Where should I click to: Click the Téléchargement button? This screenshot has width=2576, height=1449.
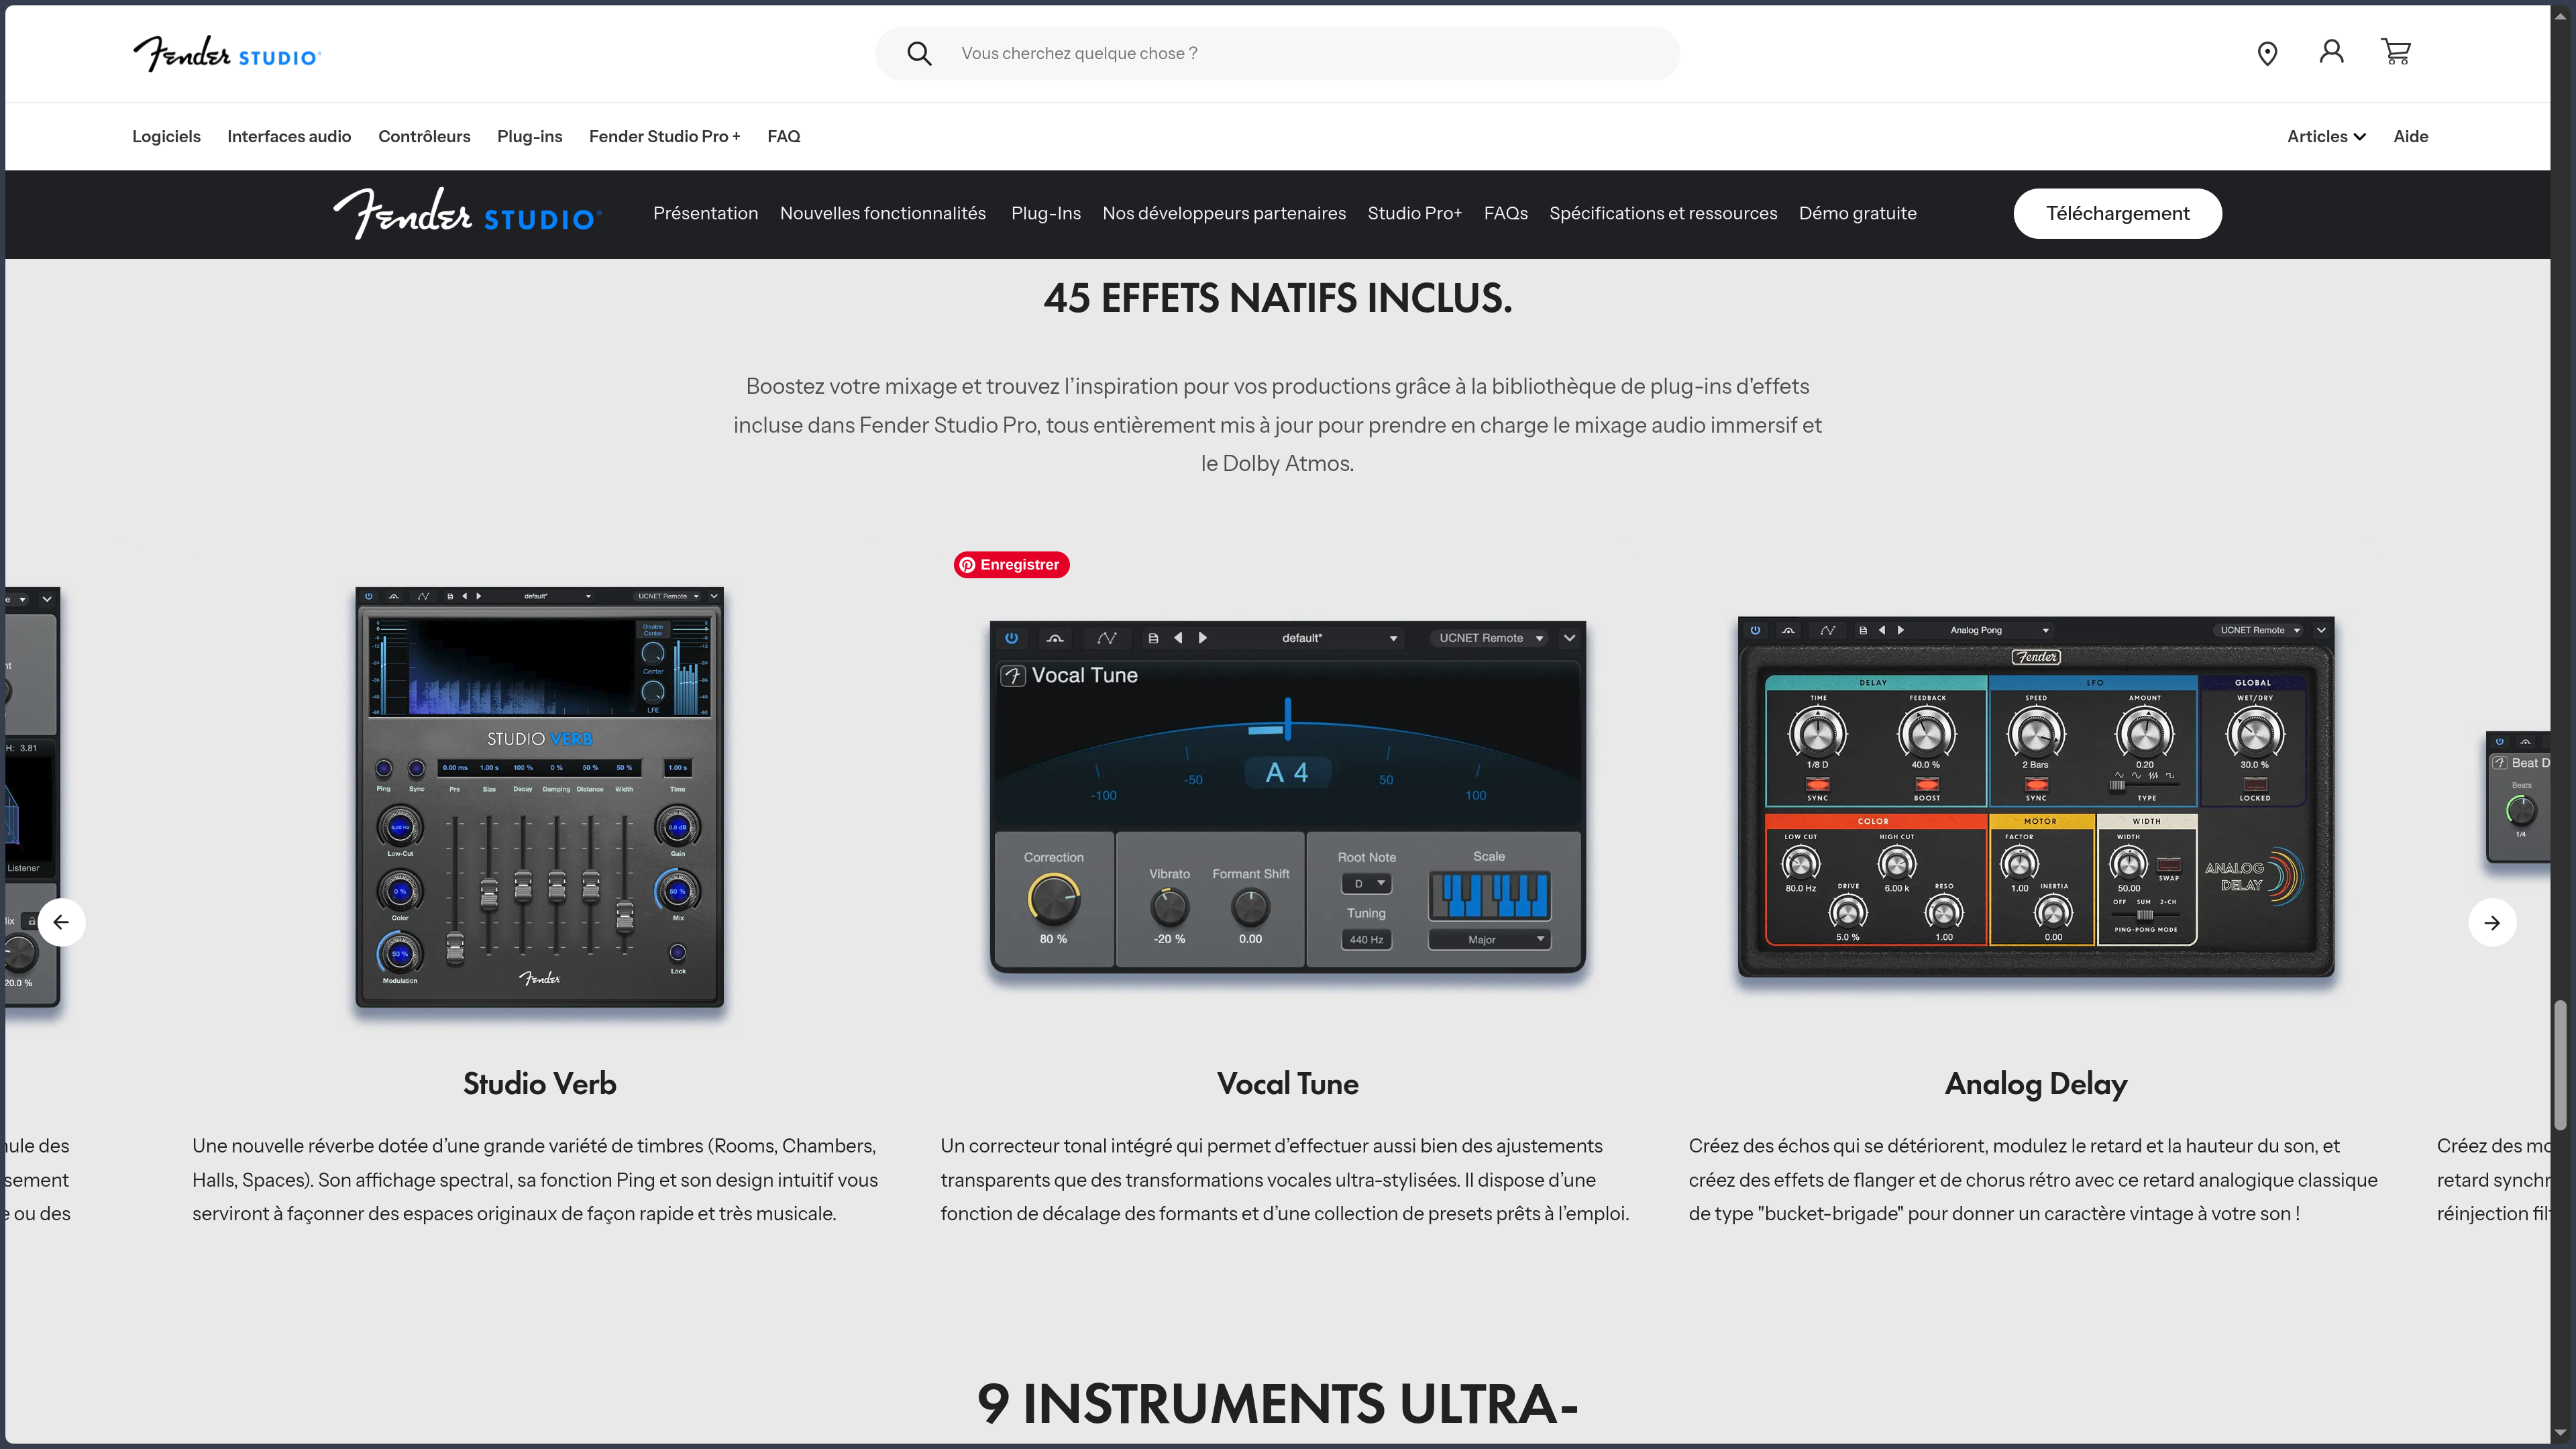2118,213
